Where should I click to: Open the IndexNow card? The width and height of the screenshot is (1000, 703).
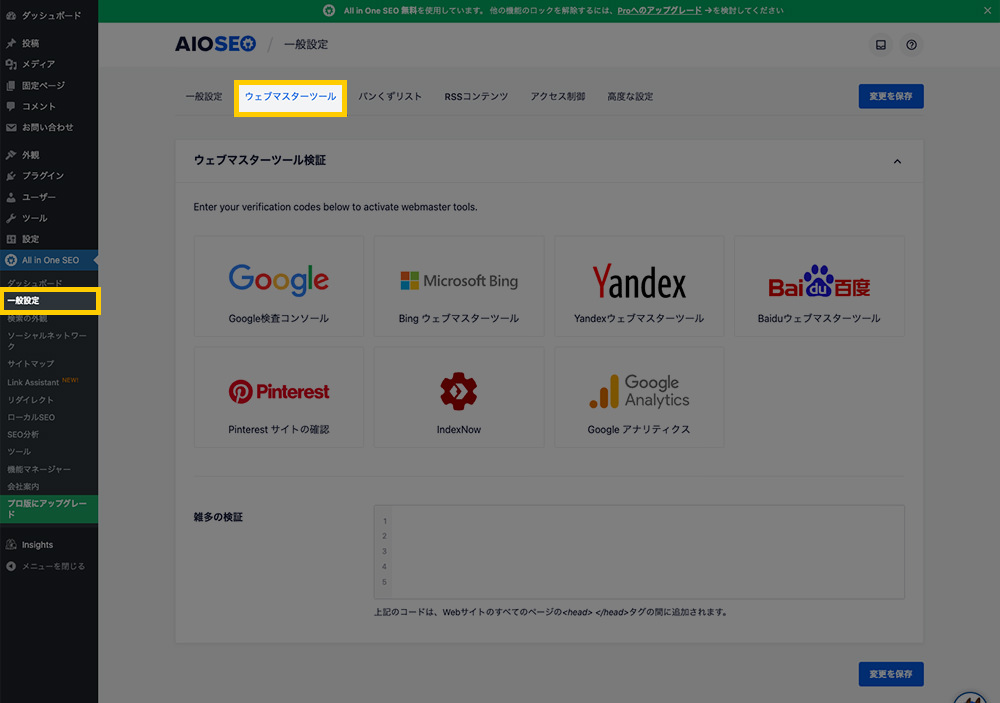[459, 397]
